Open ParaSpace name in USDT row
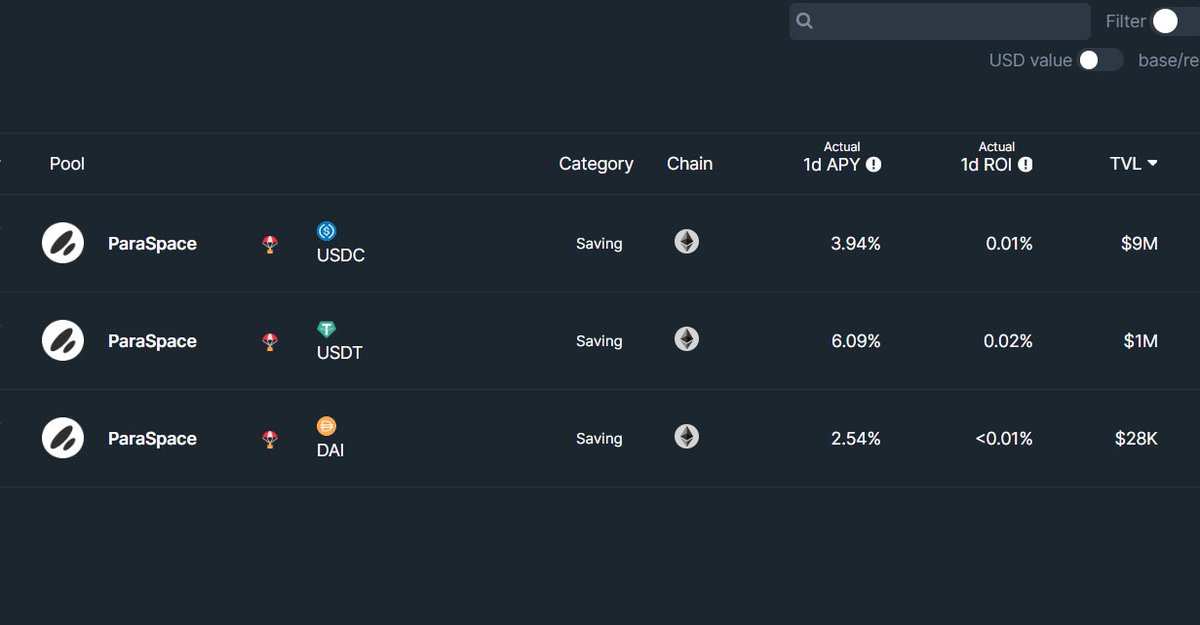The image size is (1200, 625). [x=152, y=342]
